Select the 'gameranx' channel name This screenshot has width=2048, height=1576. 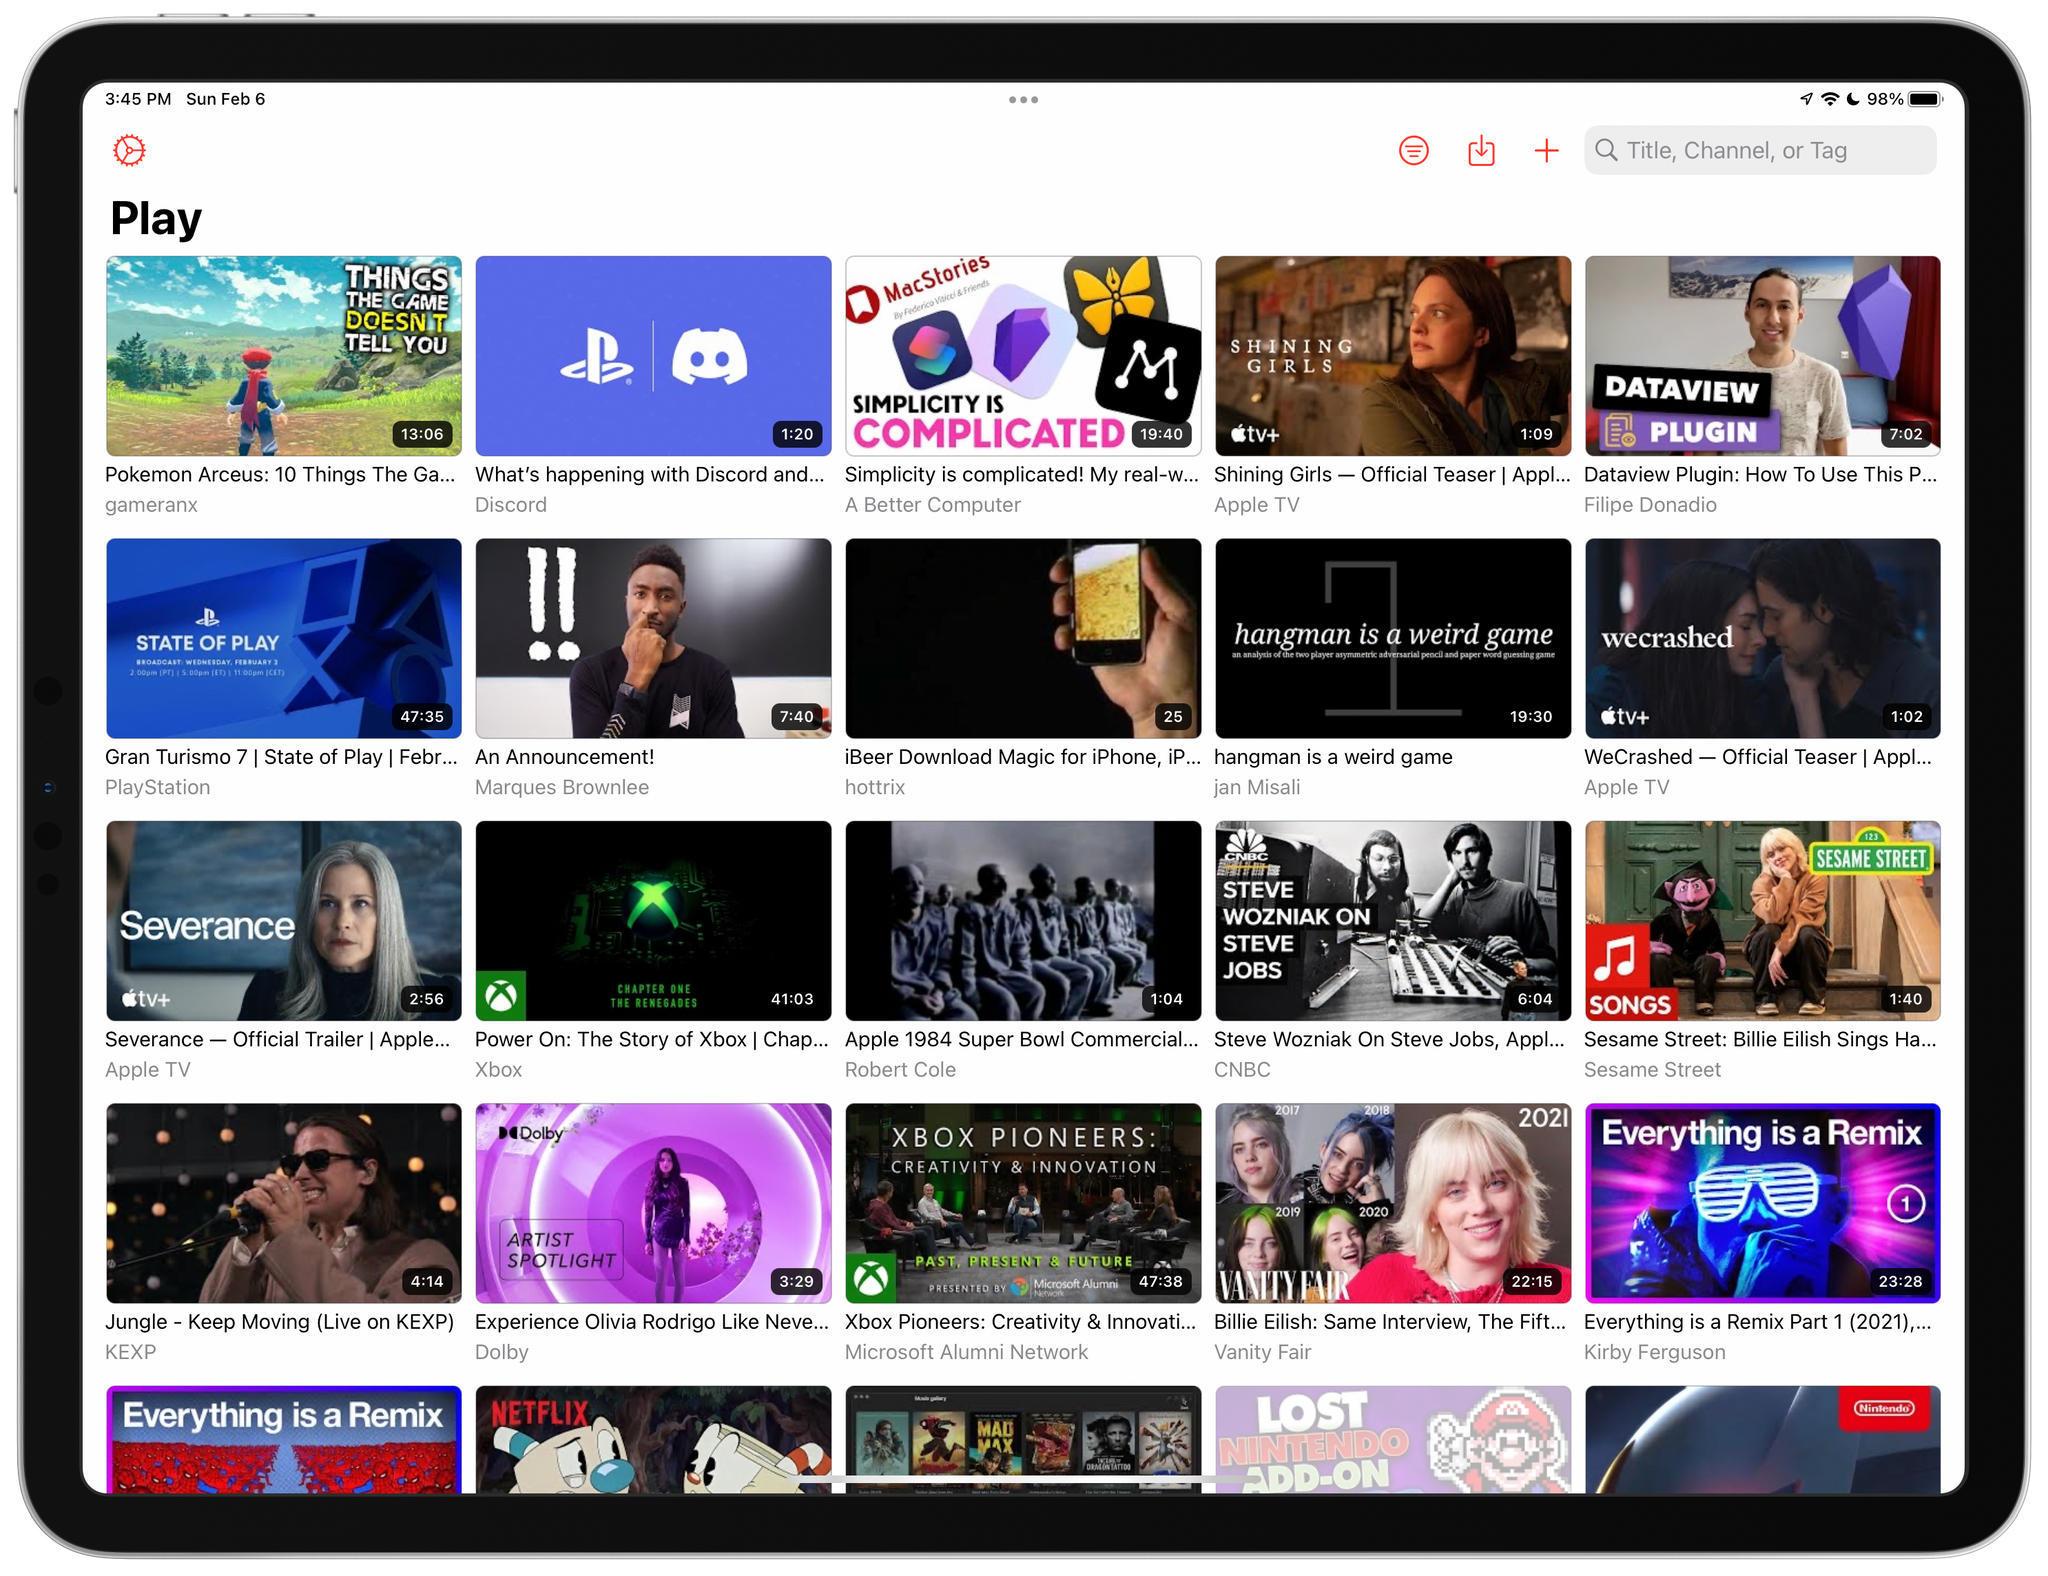coord(151,505)
